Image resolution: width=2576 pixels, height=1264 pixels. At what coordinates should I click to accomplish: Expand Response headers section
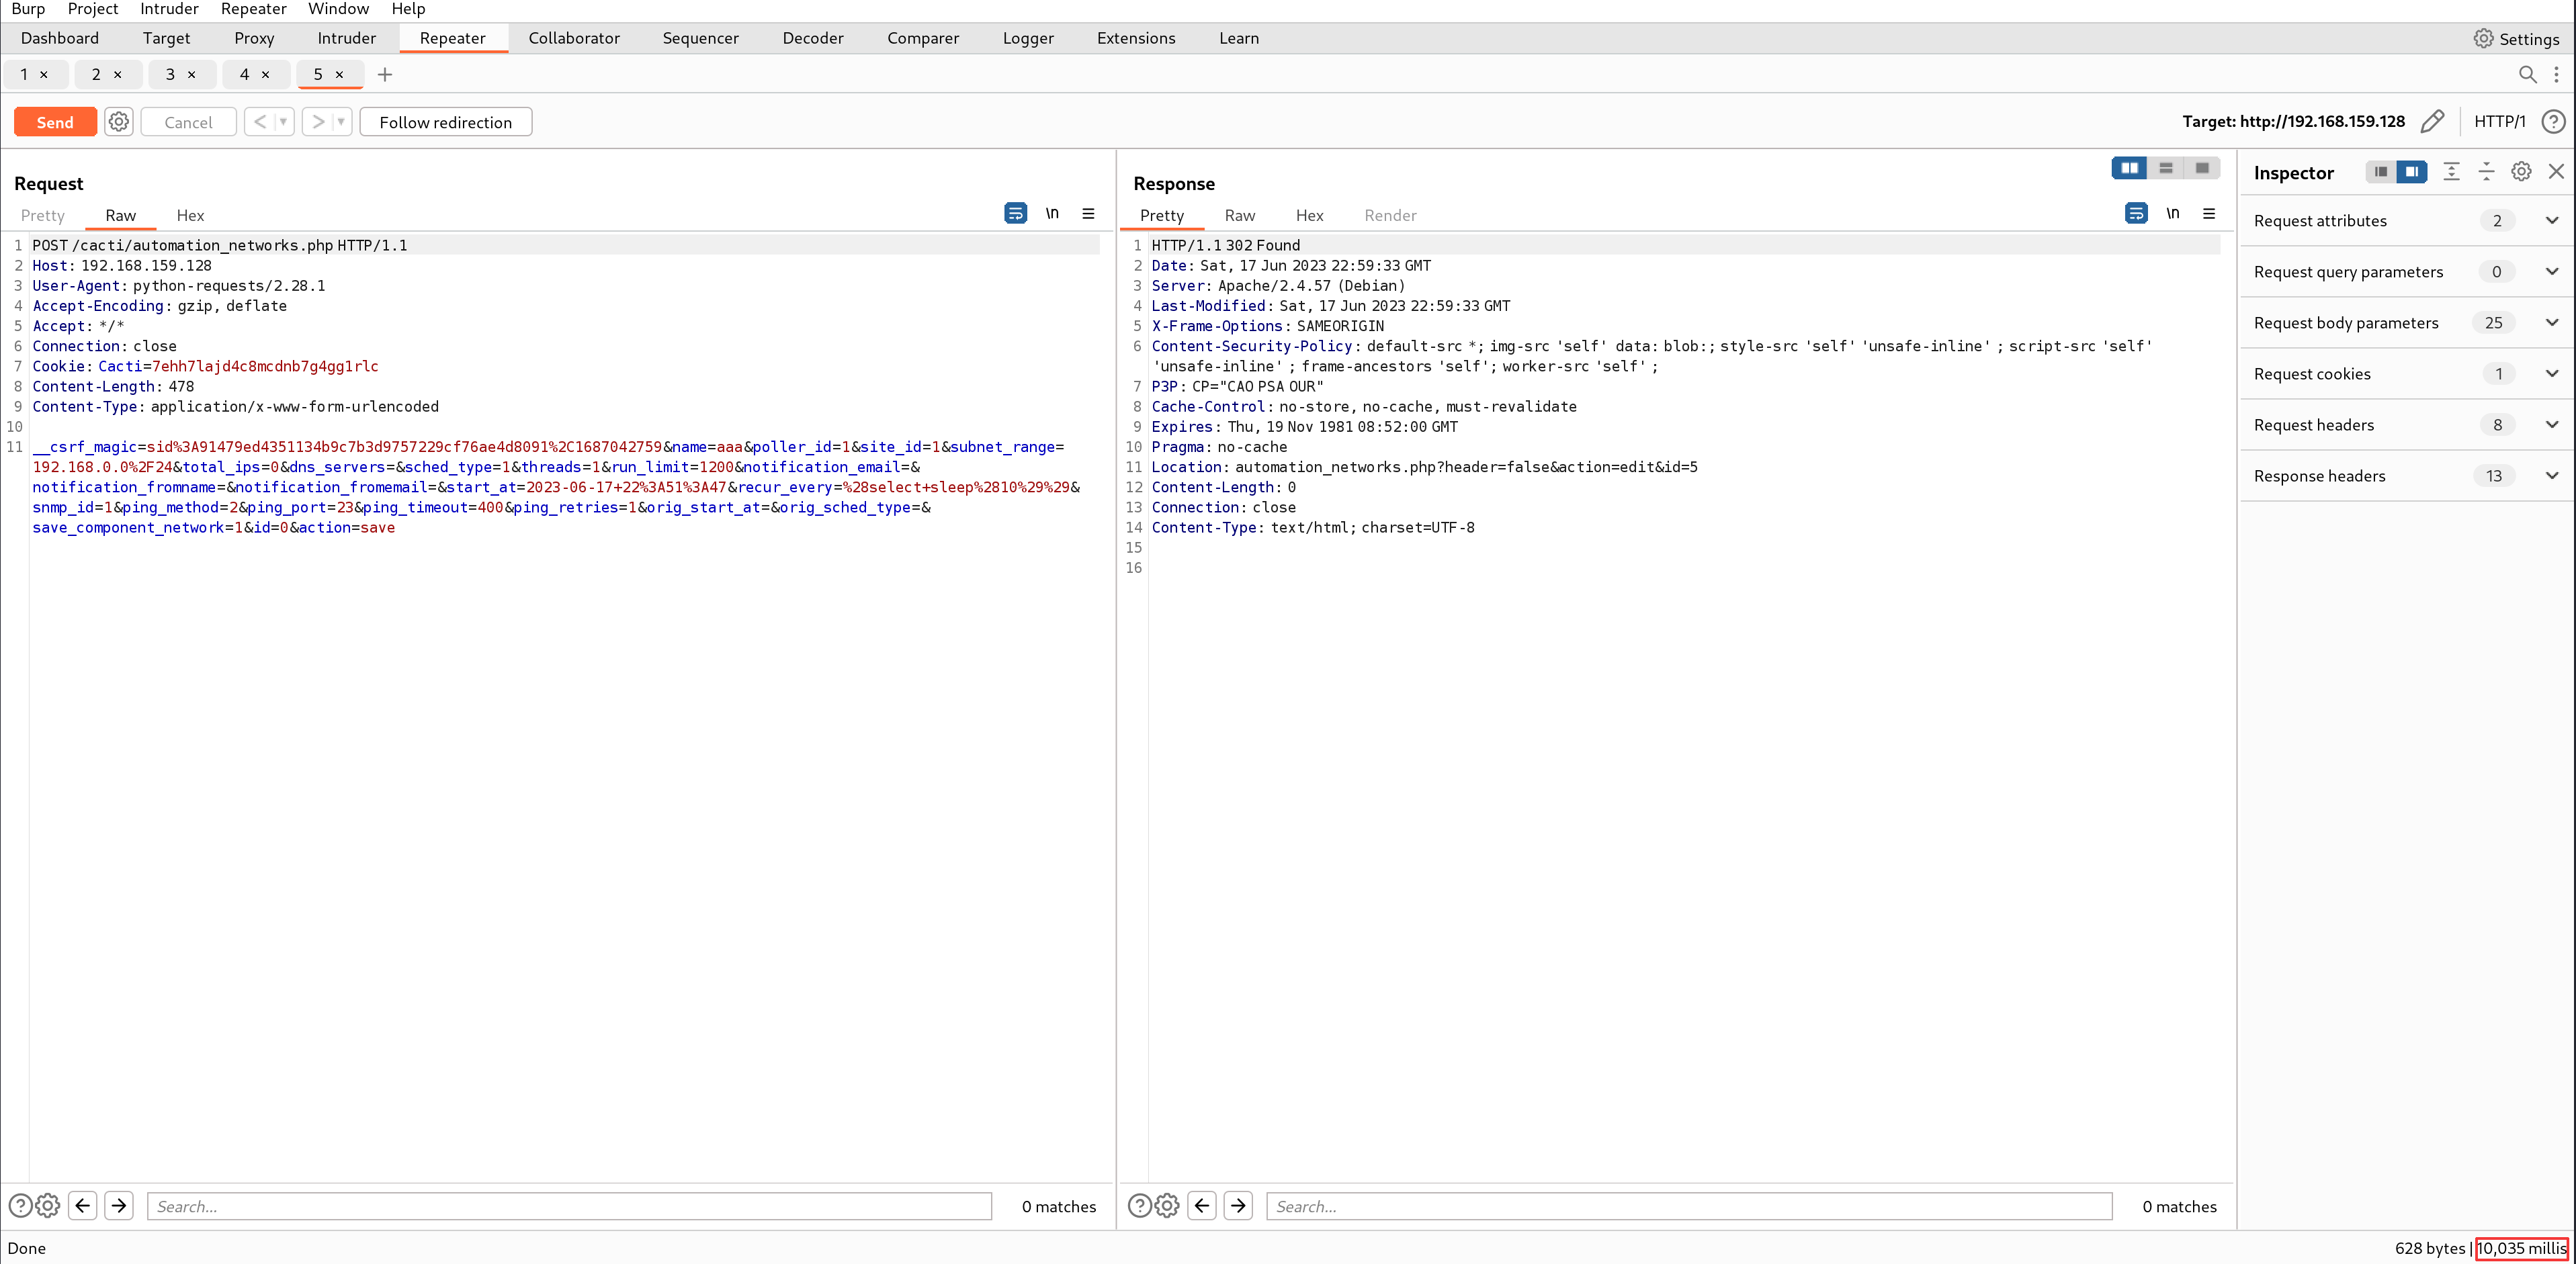2407,476
